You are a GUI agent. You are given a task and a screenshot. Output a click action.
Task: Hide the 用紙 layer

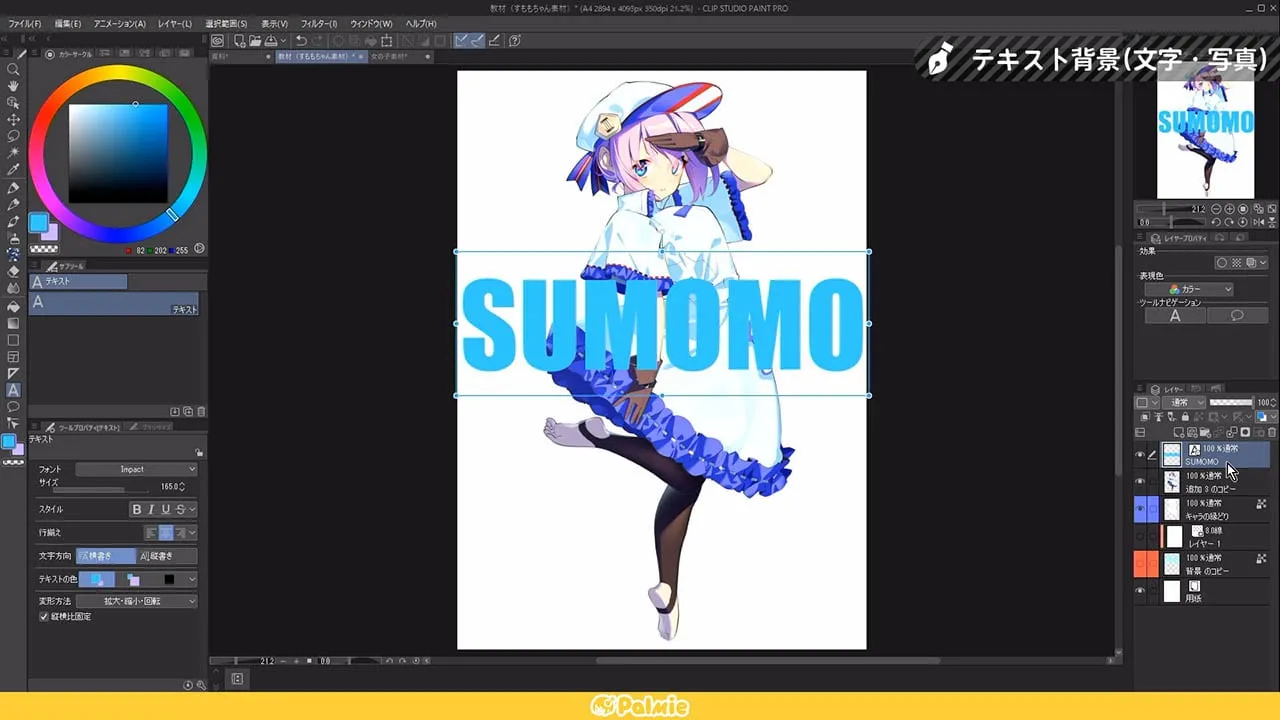1140,589
